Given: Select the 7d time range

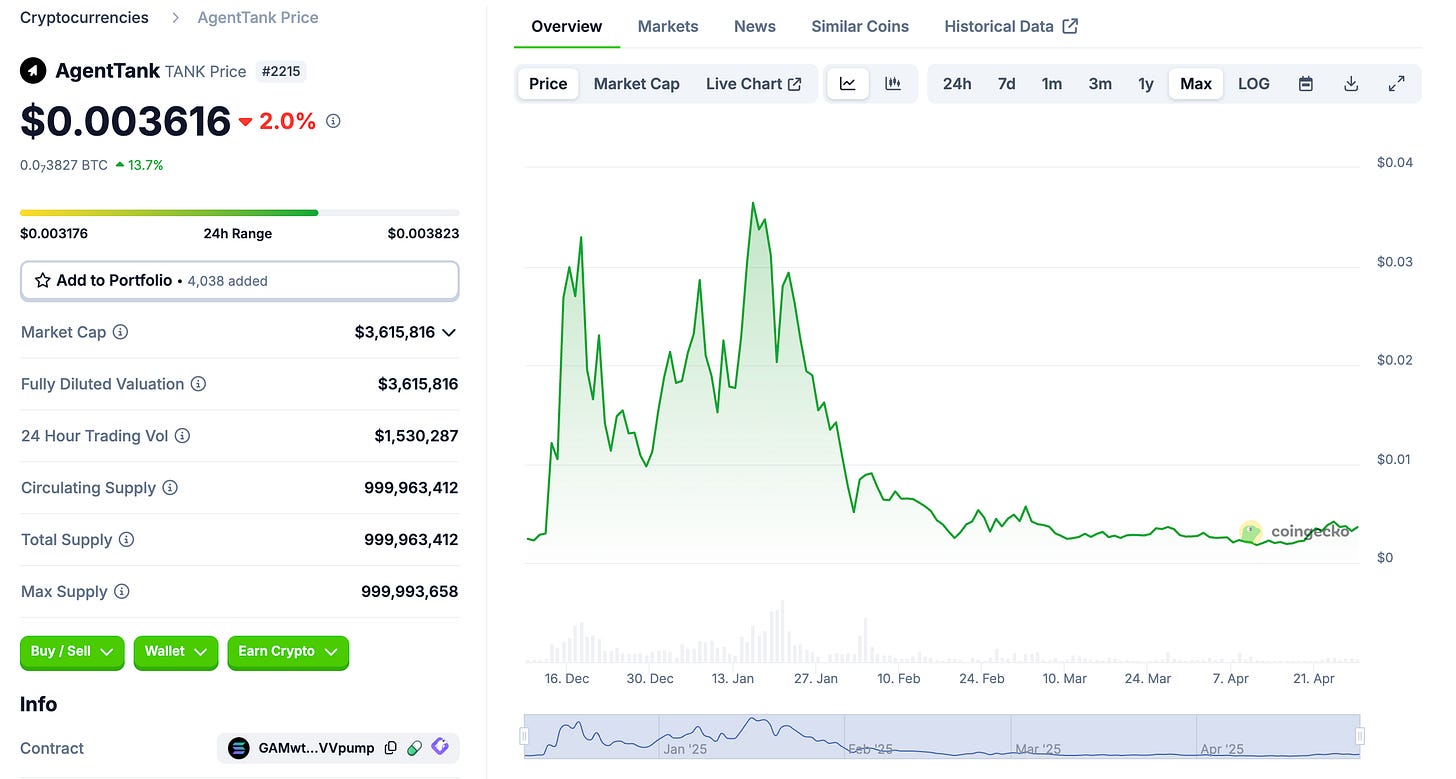Looking at the screenshot, I should pyautogui.click(x=1006, y=84).
